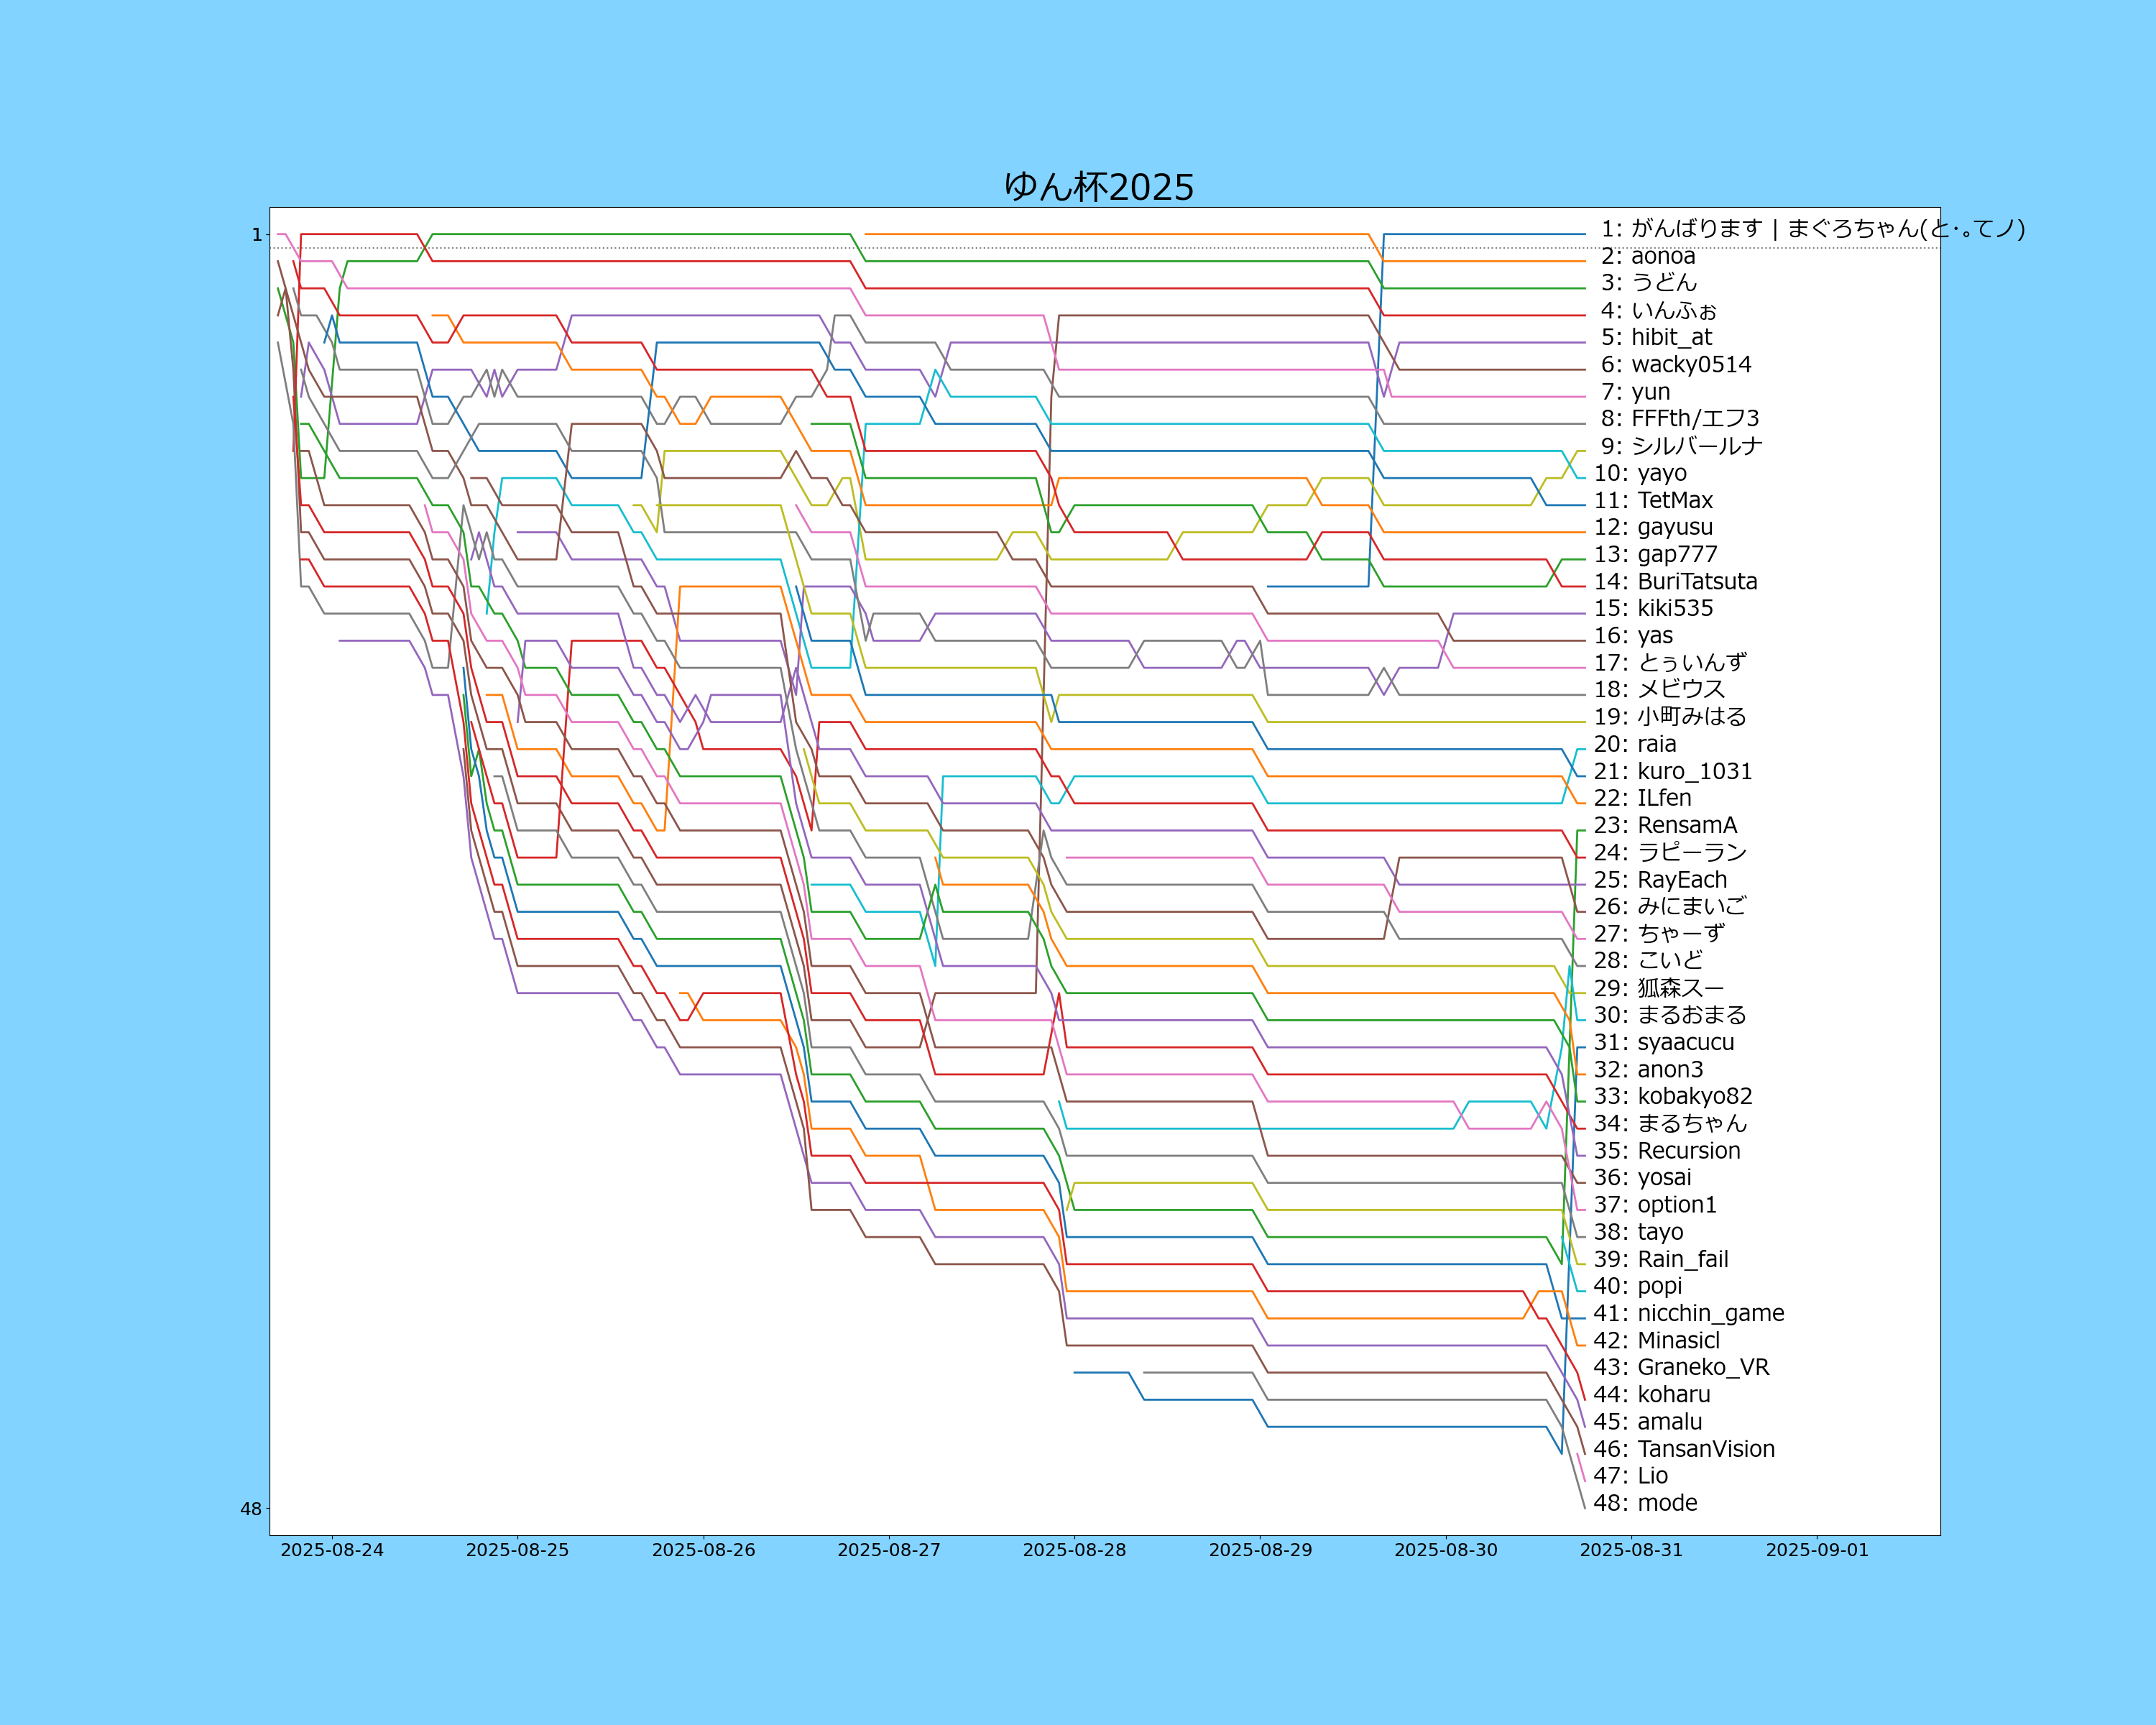Click the rank 1 がんばります legend label
The image size is (2156, 1725).
(1812, 229)
